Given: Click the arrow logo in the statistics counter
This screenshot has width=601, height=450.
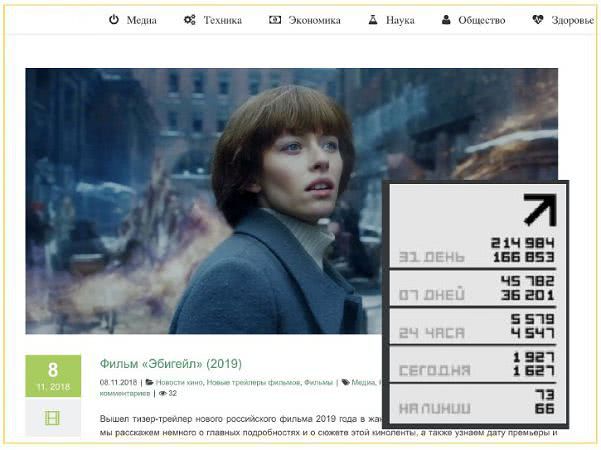Looking at the screenshot, I should pos(539,210).
